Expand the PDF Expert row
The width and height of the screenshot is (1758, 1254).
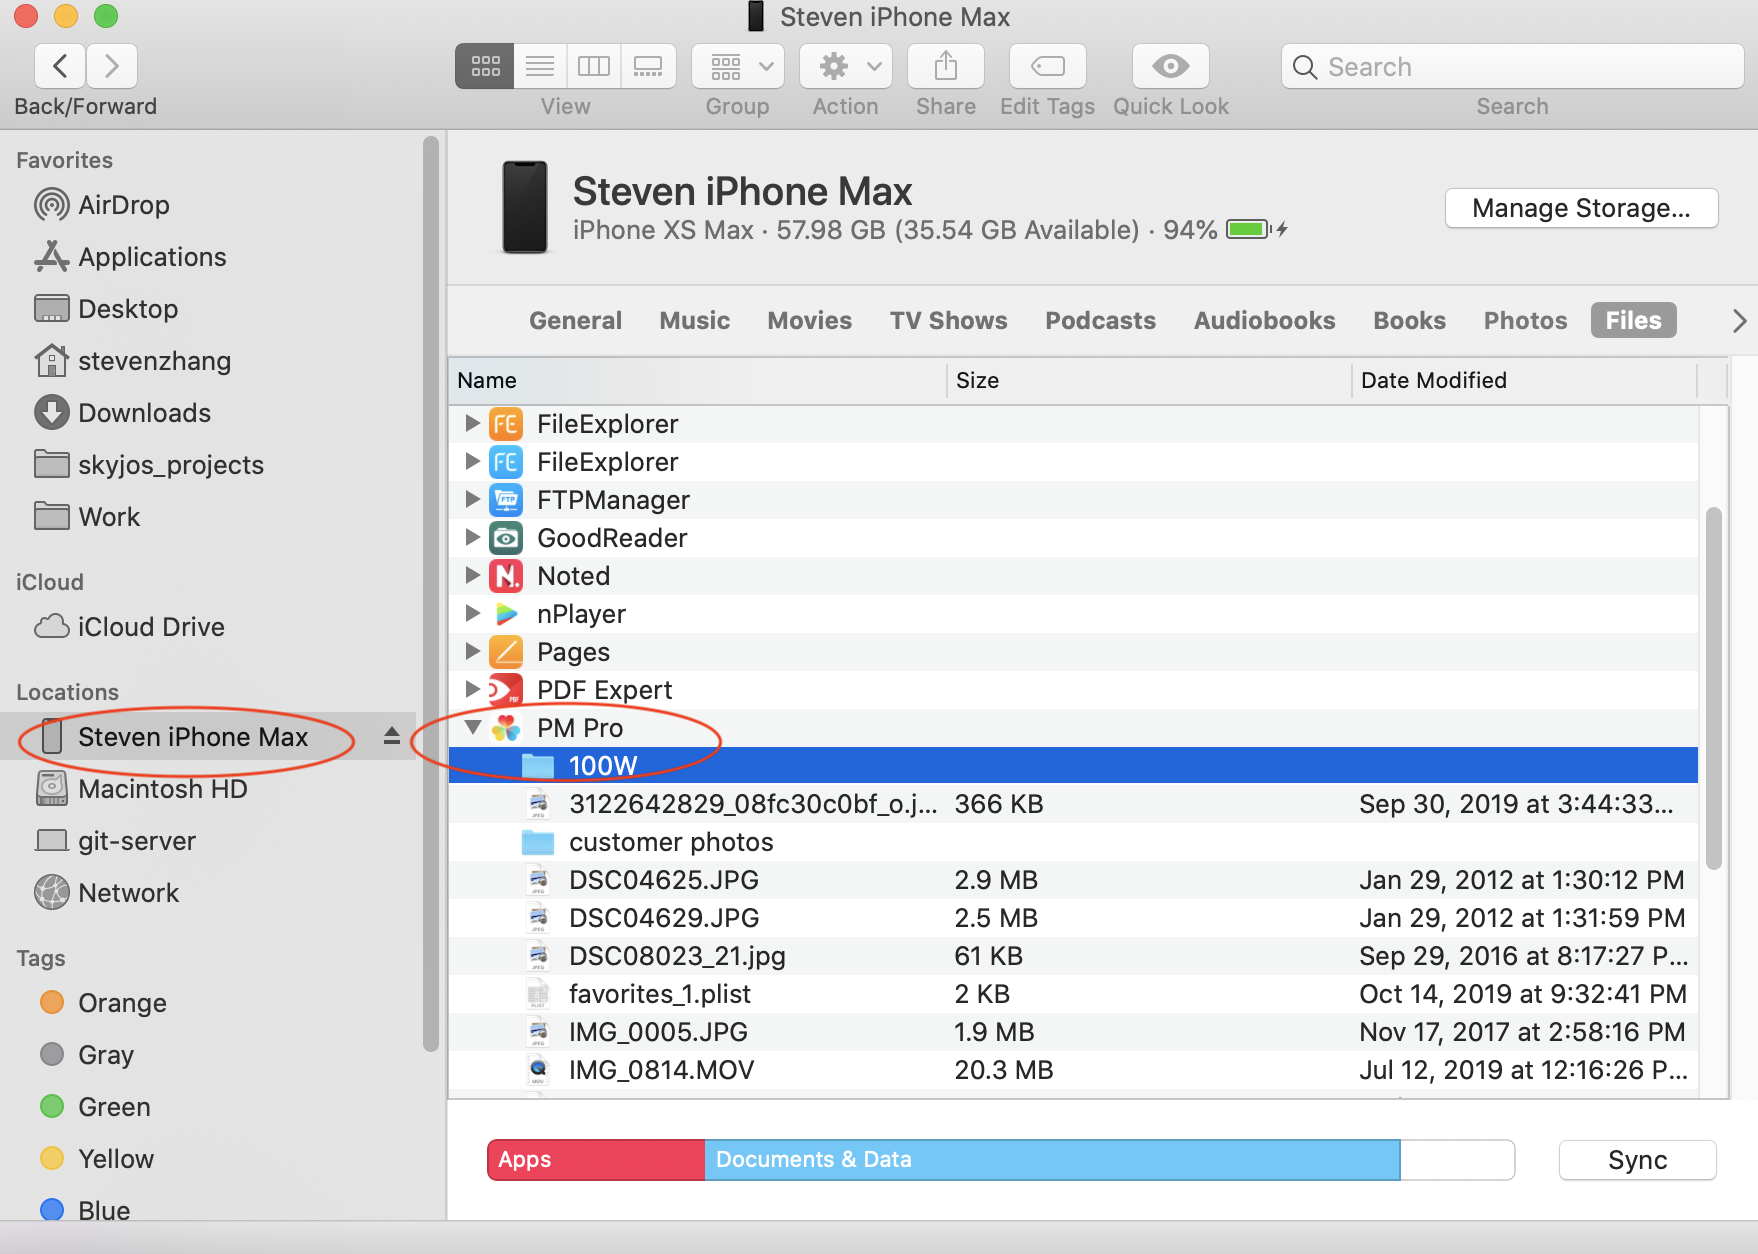click(472, 689)
